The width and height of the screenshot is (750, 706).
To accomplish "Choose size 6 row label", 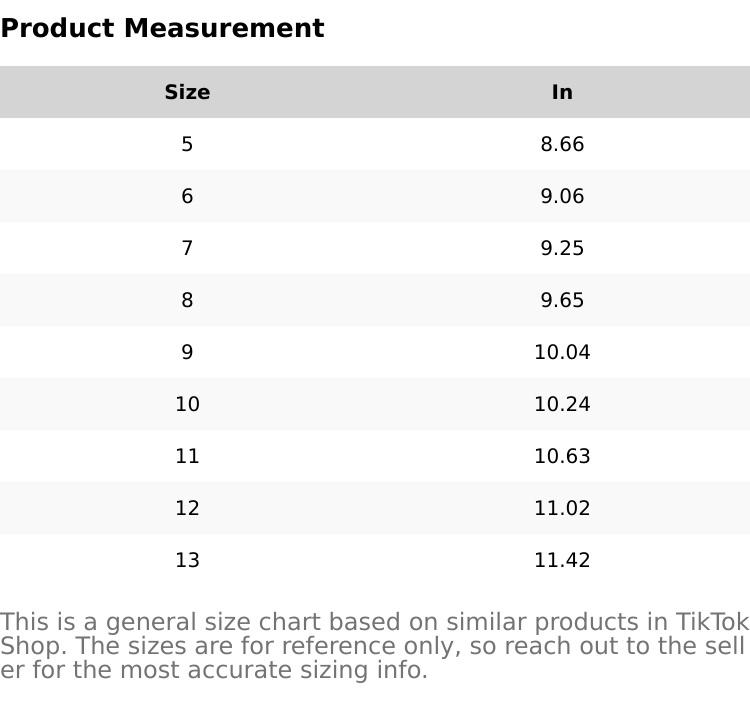I will [187, 196].
